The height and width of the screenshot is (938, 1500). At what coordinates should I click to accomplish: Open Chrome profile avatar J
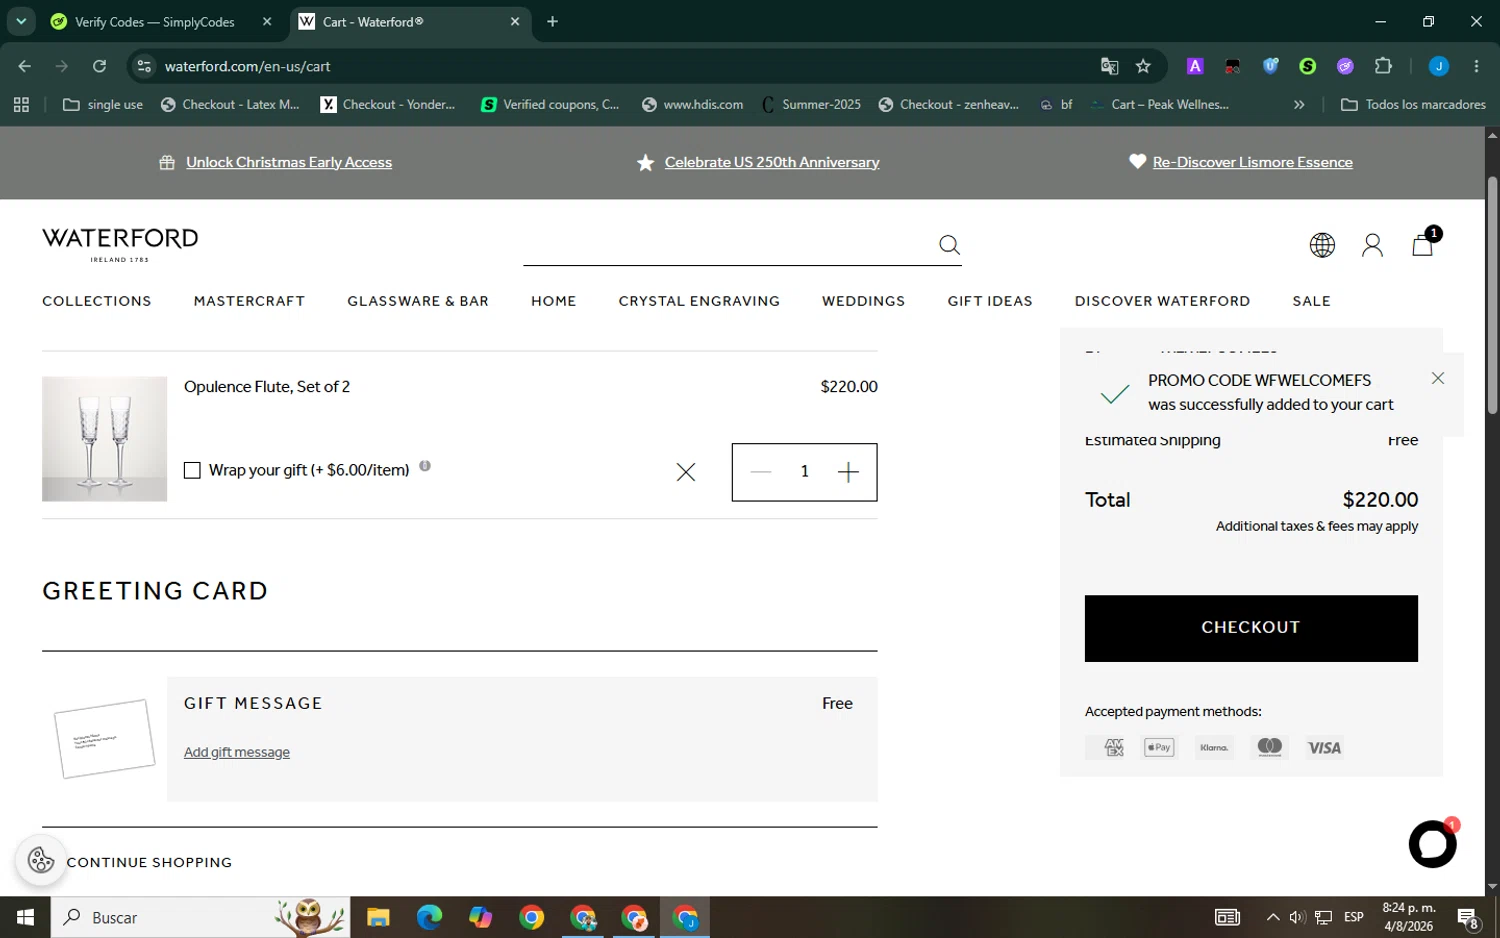click(1439, 66)
